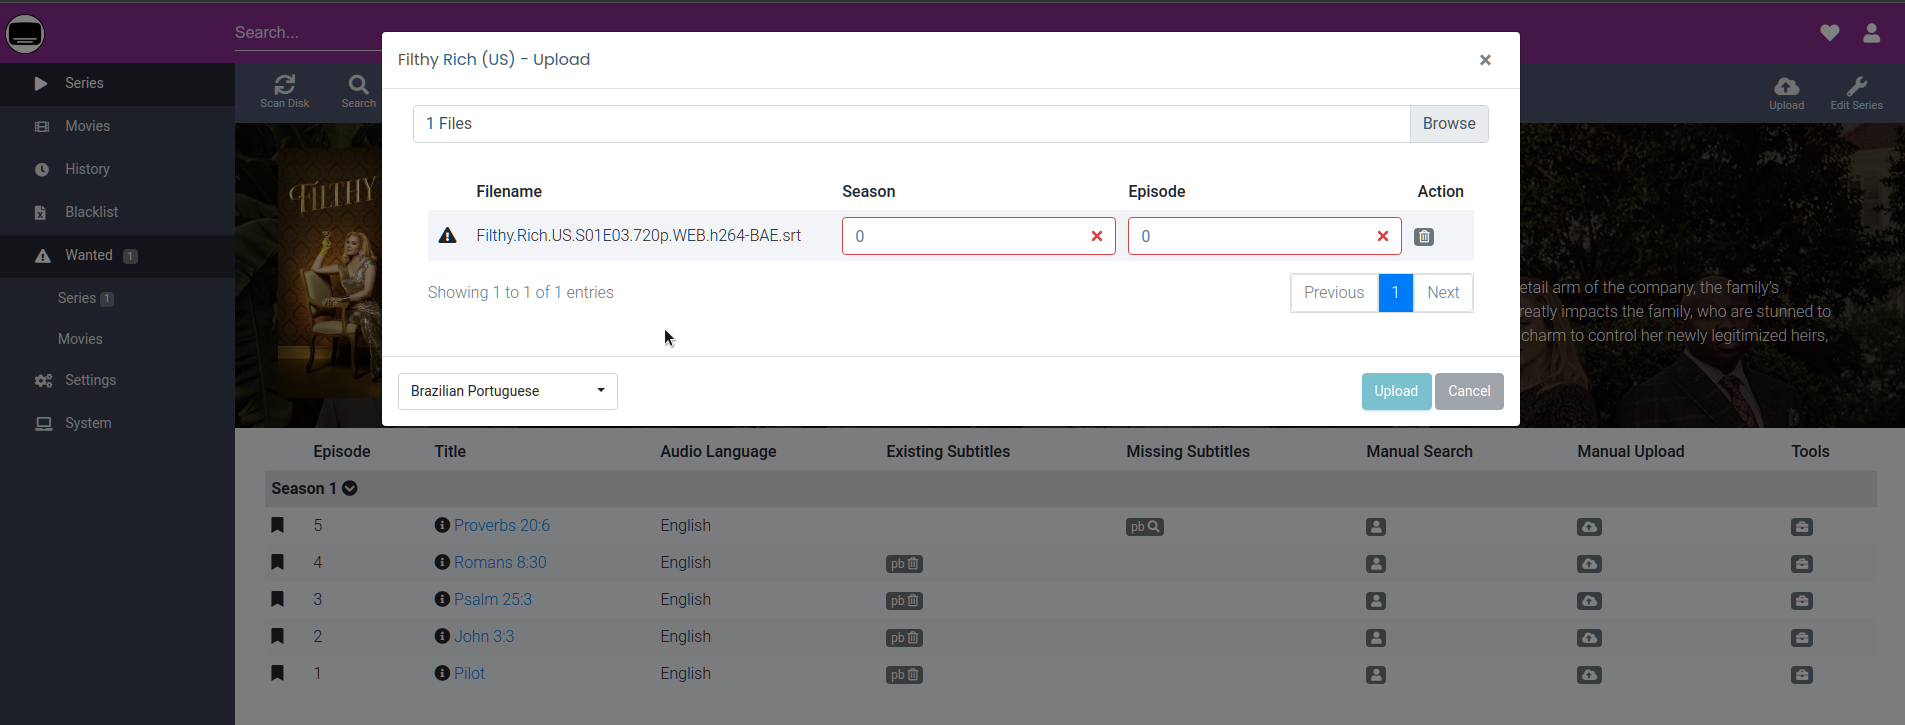Open the Brazilian Portuguese language dropdown

pos(508,391)
